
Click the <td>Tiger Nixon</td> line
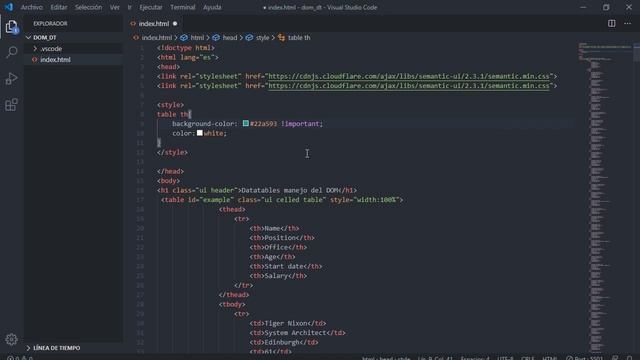[288, 323]
